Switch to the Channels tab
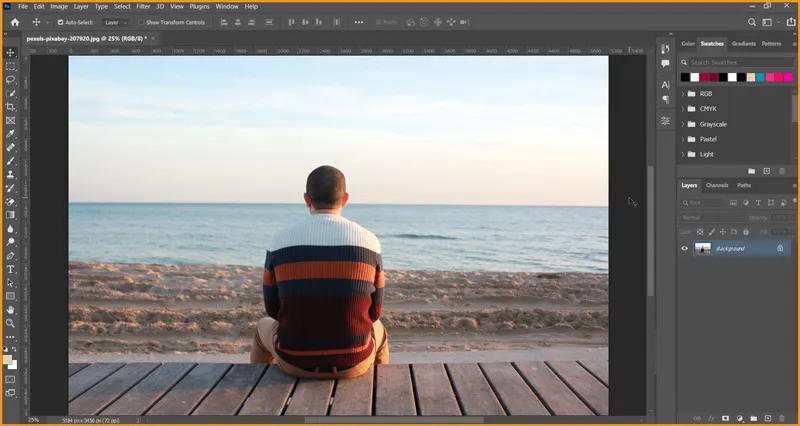The width and height of the screenshot is (800, 426). pyautogui.click(x=717, y=185)
